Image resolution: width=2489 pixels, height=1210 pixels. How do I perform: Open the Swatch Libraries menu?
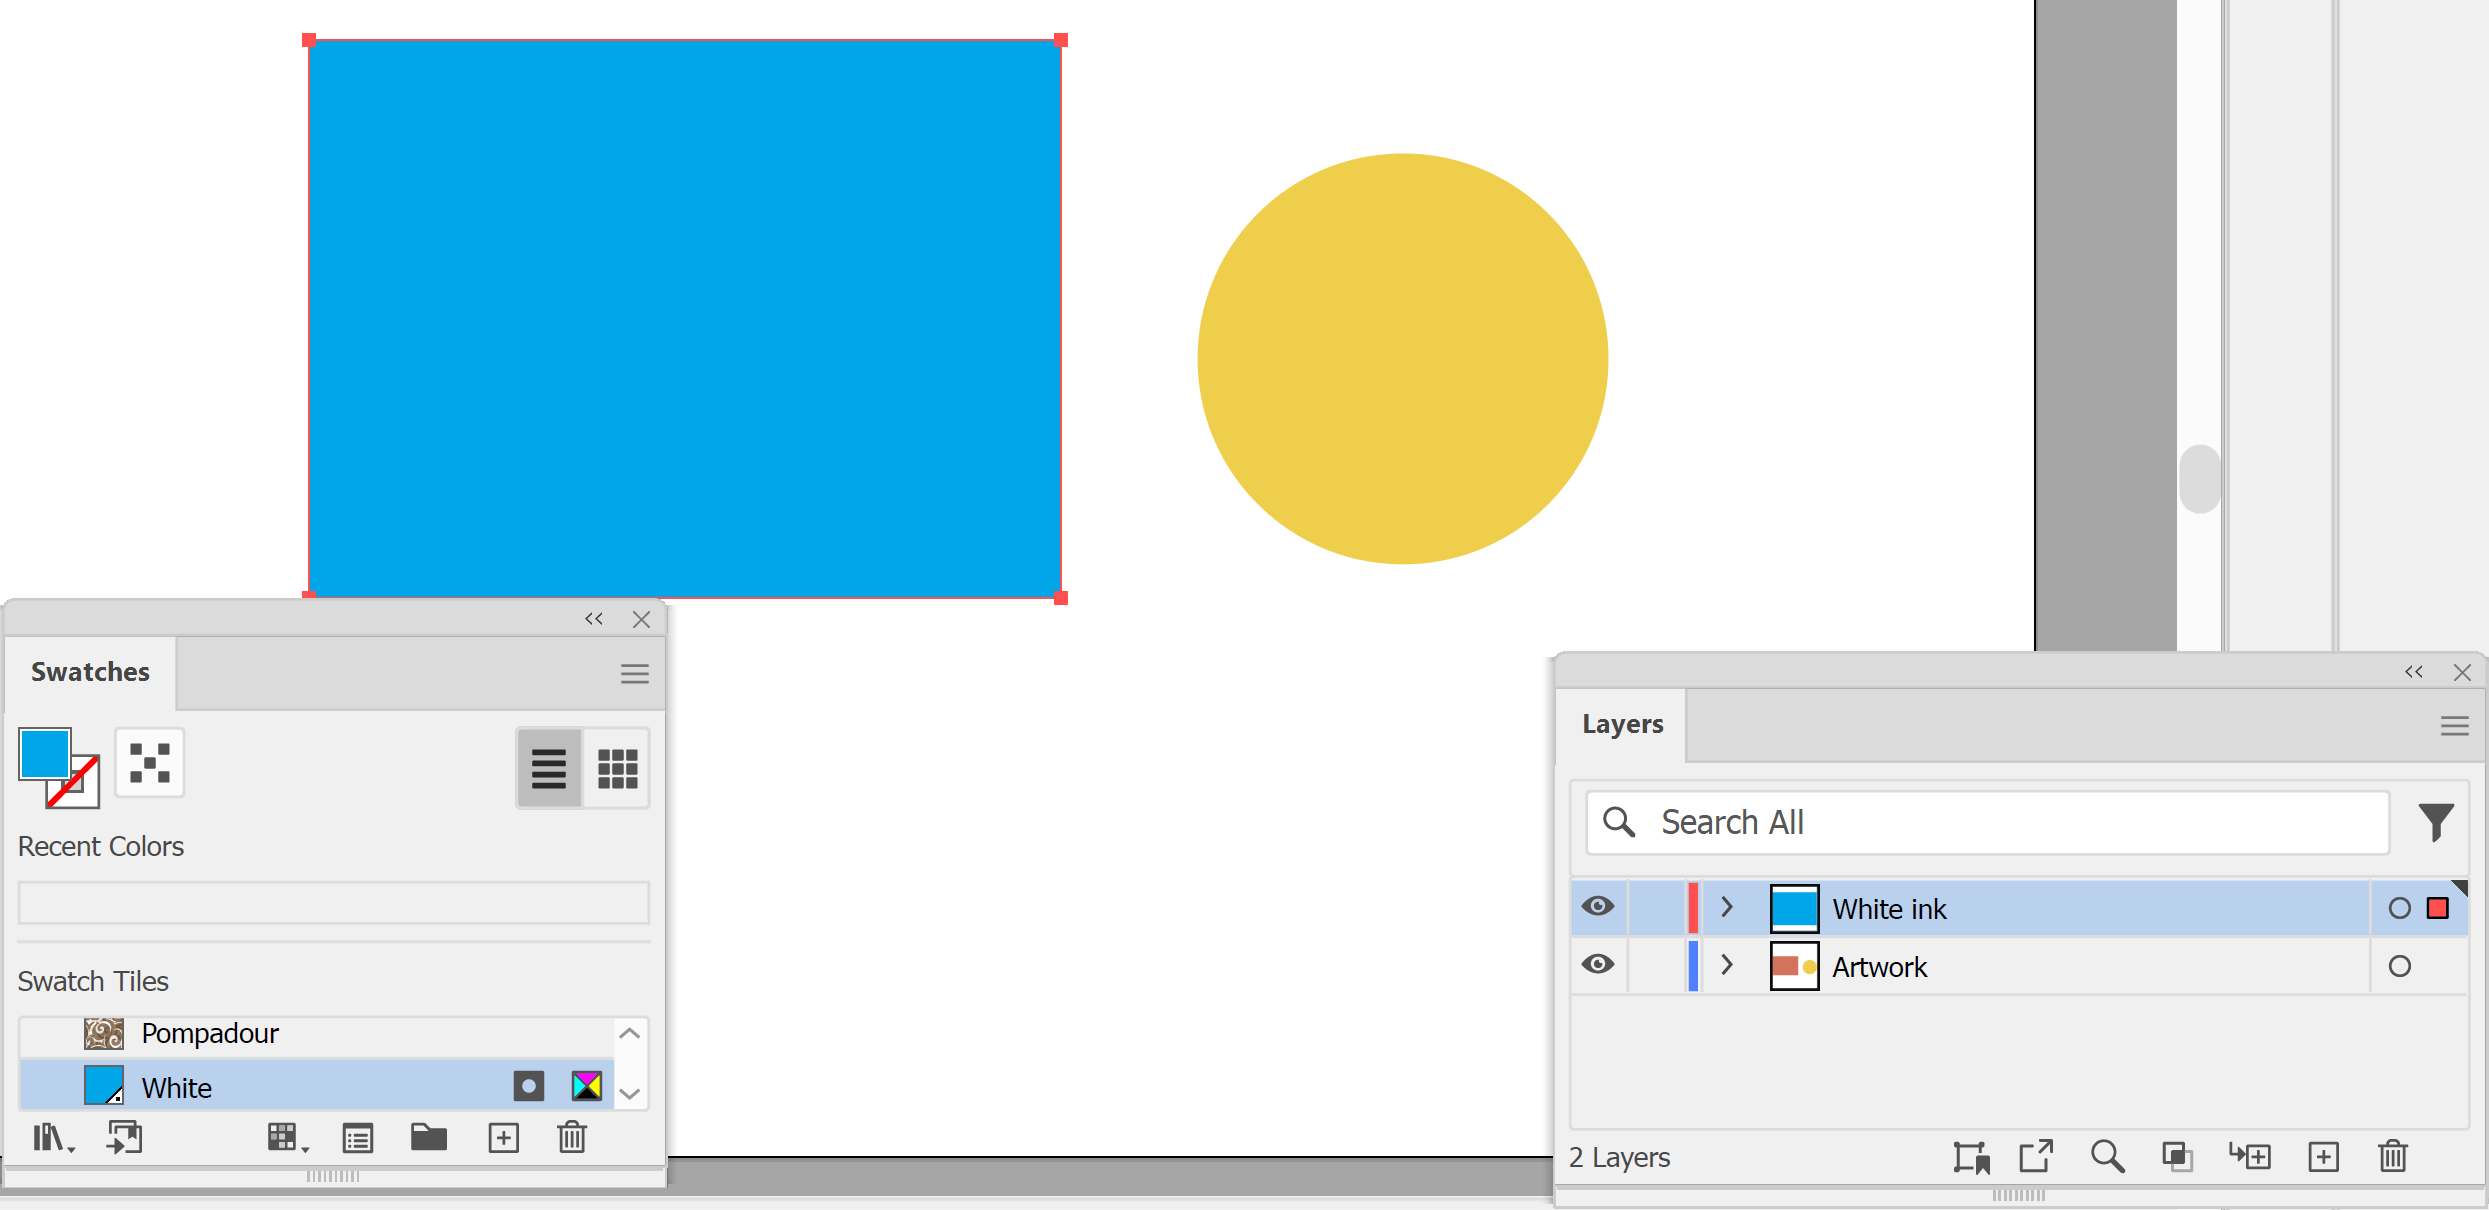click(53, 1138)
